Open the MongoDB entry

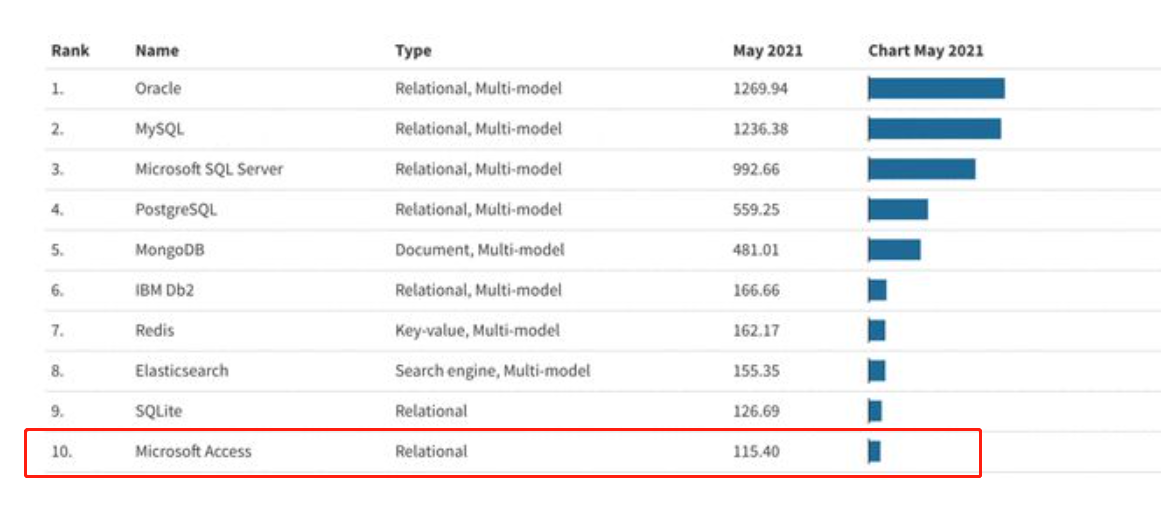[x=170, y=250]
